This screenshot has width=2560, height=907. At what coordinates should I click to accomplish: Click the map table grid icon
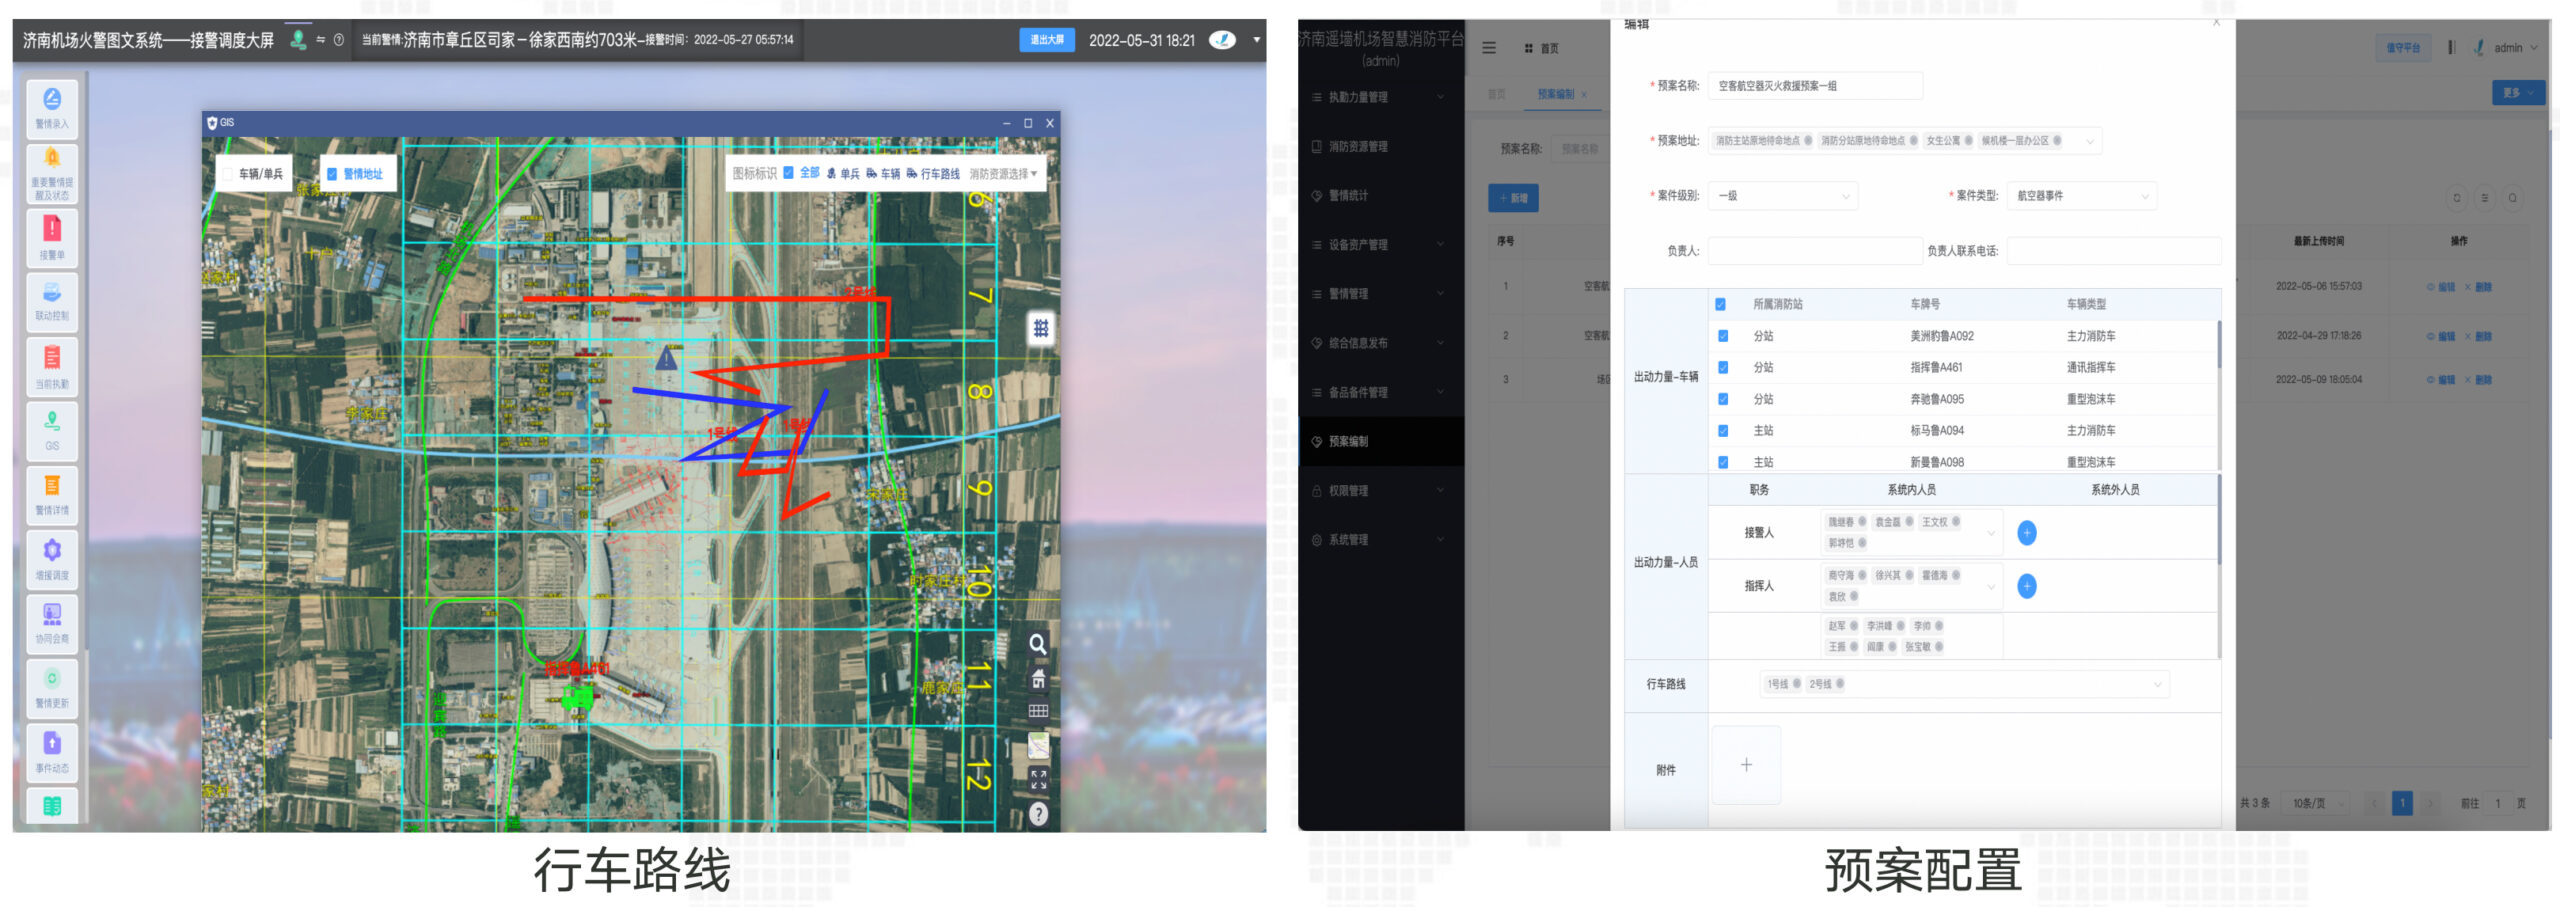click(1038, 711)
